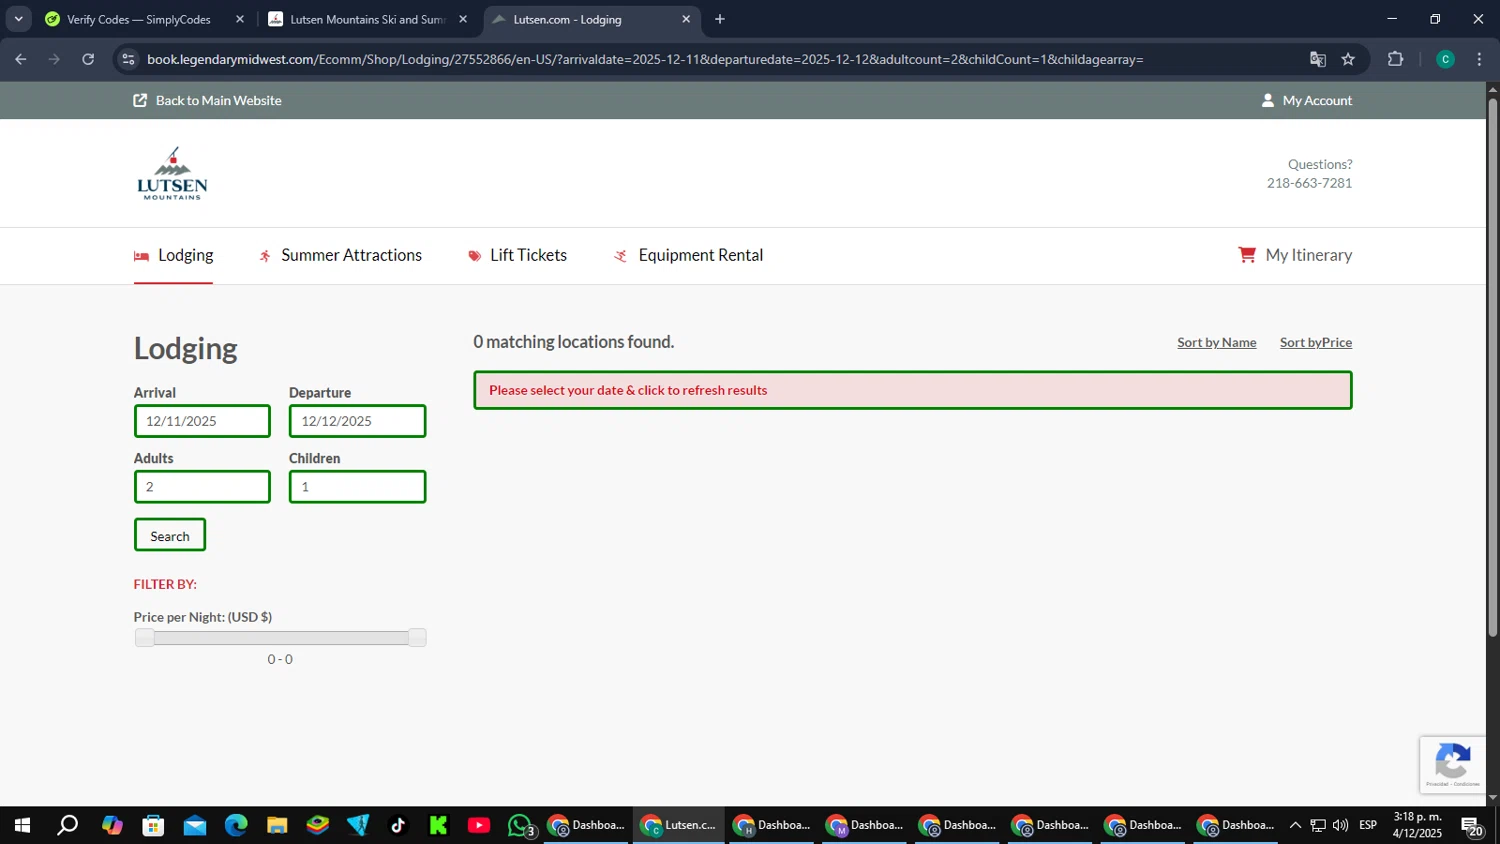Screen dimensions: 1500x844
Task: Click the Departure date field
Action: pyautogui.click(x=357, y=421)
